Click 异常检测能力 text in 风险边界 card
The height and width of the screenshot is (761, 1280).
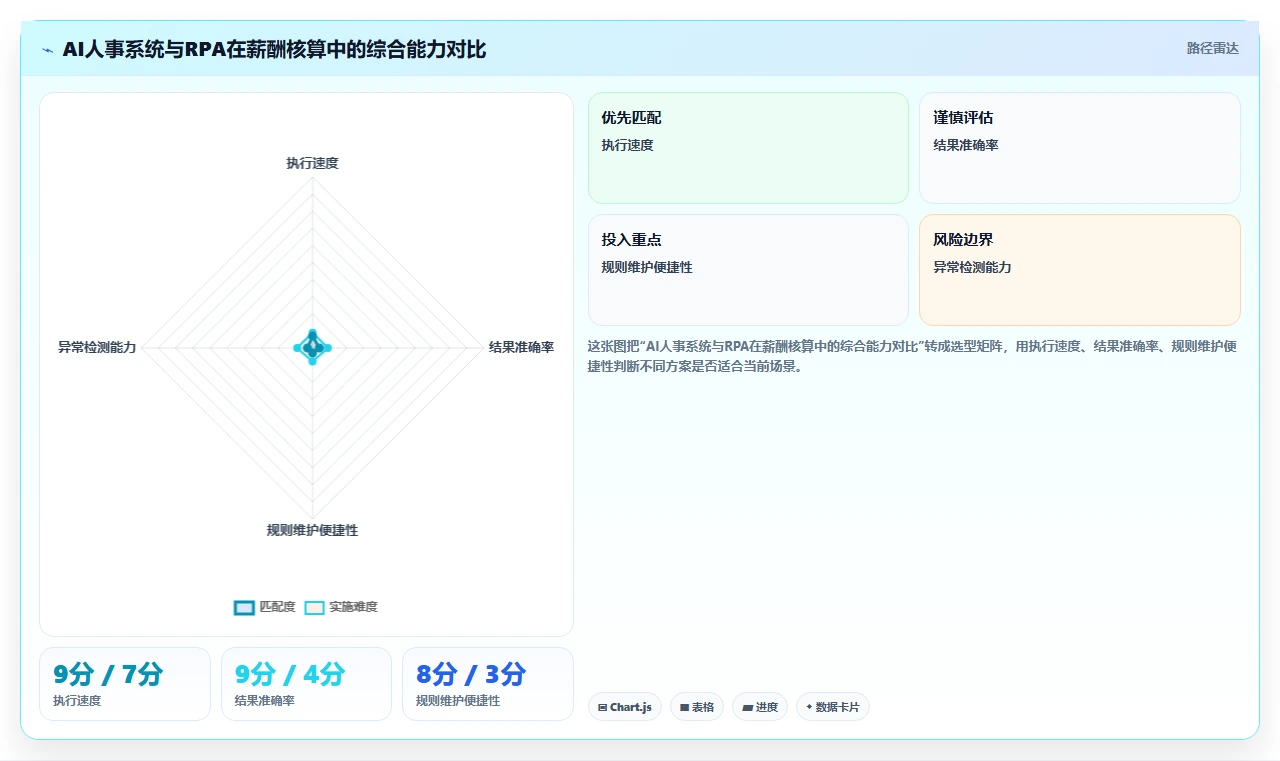pos(972,267)
